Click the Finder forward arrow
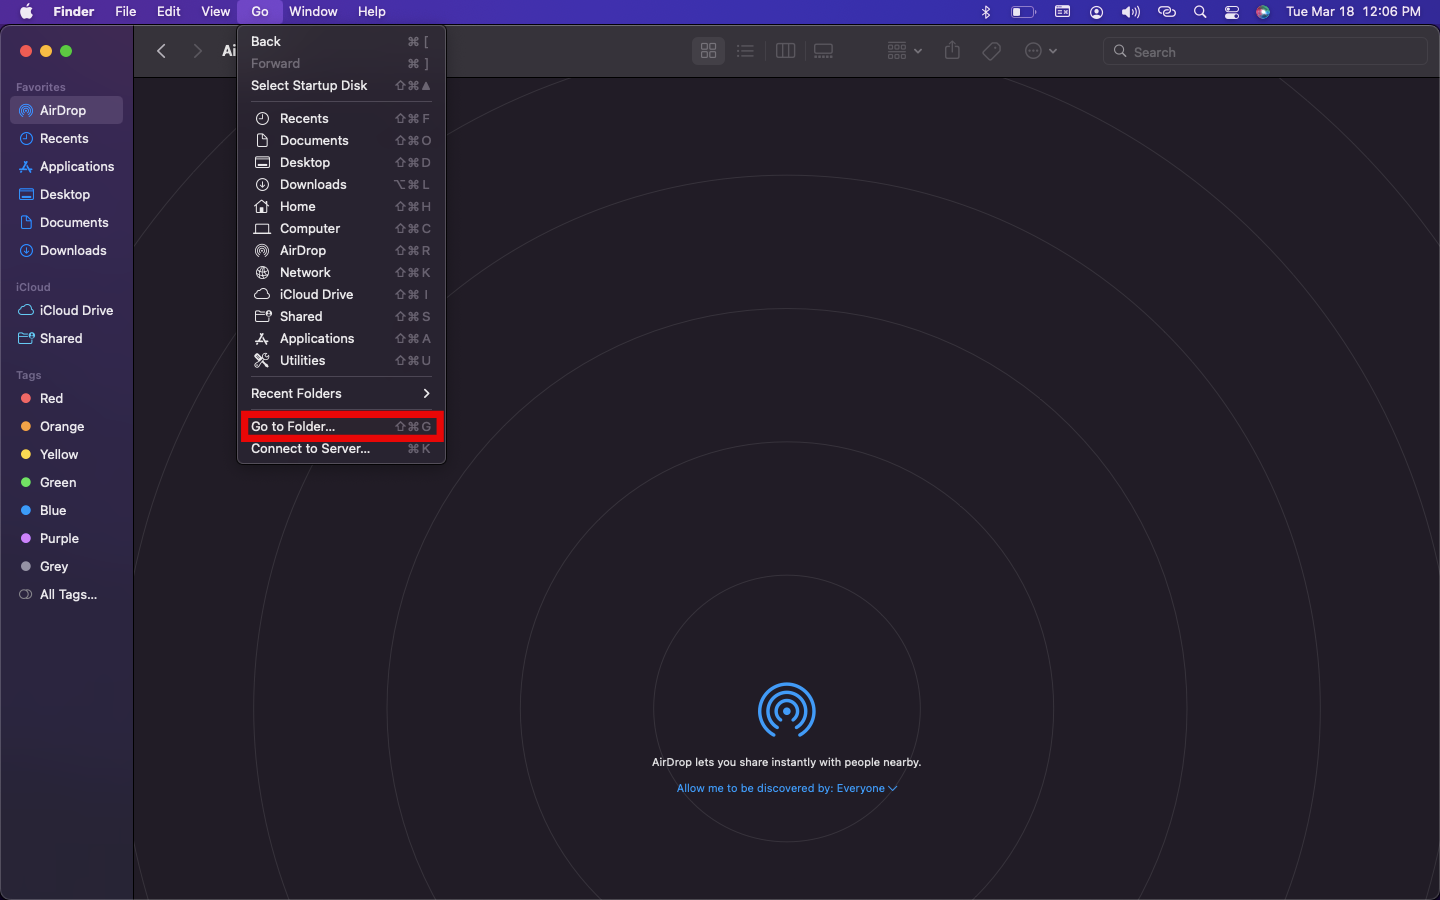This screenshot has width=1440, height=900. pos(197,51)
